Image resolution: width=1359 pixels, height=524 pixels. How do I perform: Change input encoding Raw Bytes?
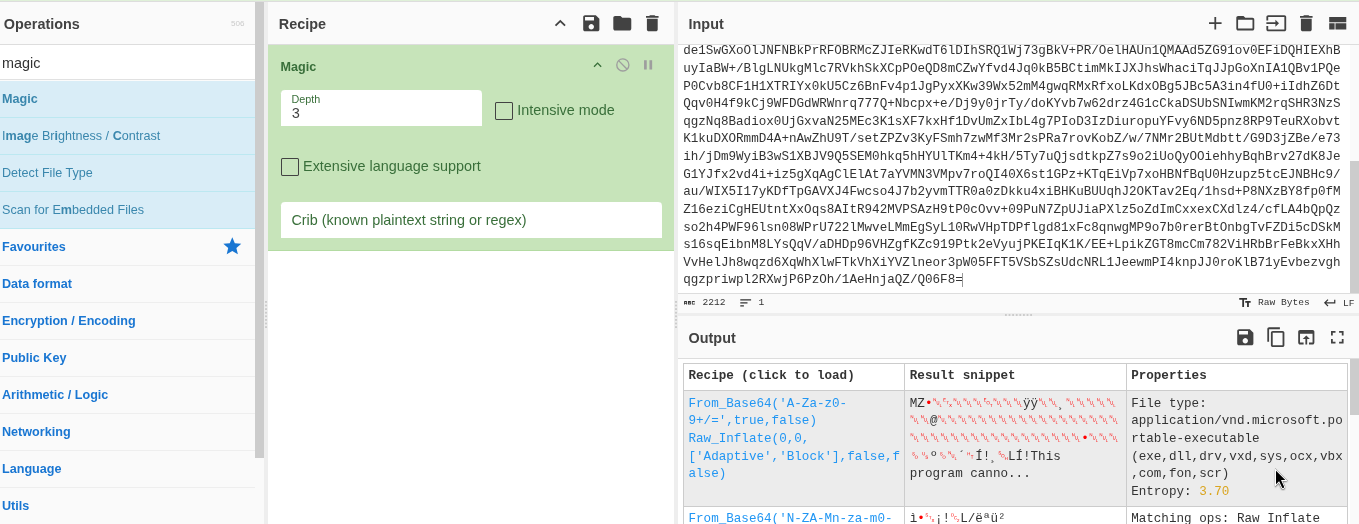click(x=1273, y=302)
